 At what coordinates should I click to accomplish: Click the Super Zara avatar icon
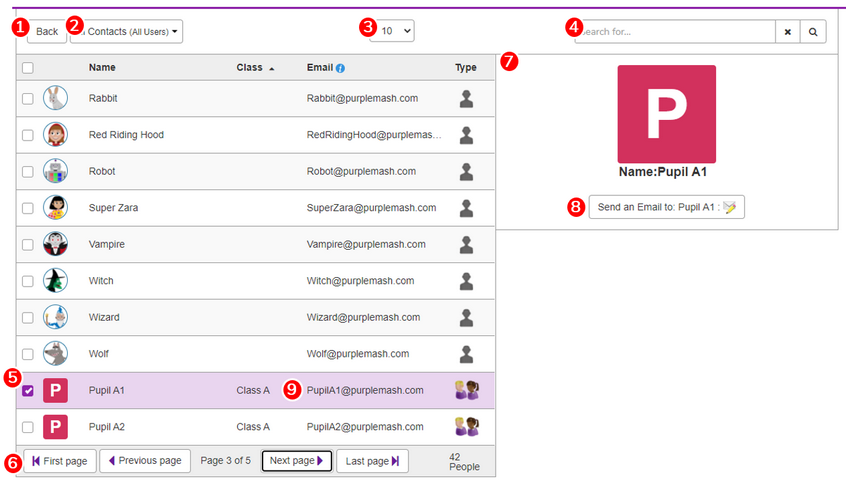55,208
